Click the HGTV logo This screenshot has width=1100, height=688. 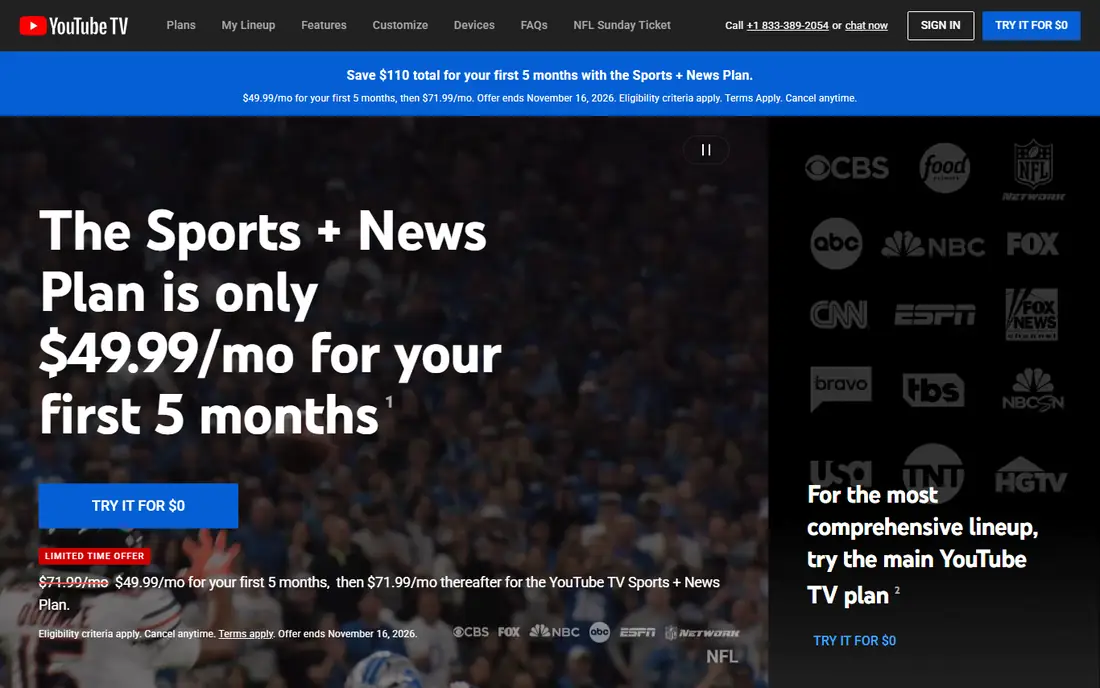click(1031, 475)
